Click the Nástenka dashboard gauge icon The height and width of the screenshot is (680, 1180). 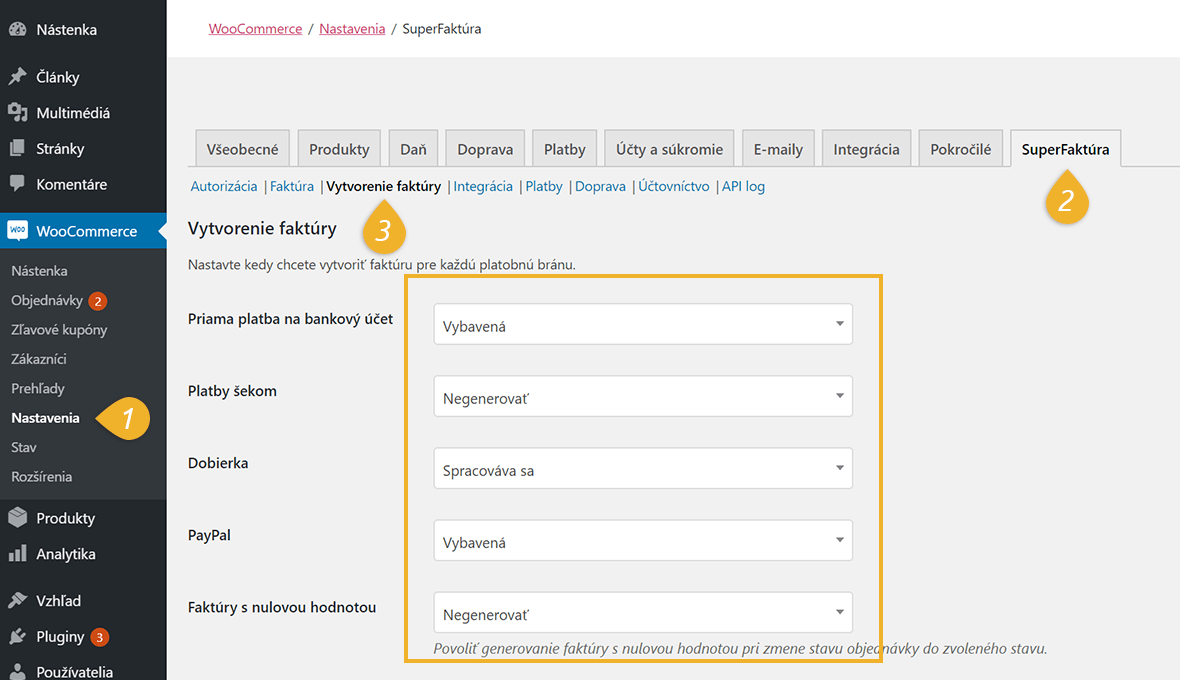[x=17, y=29]
